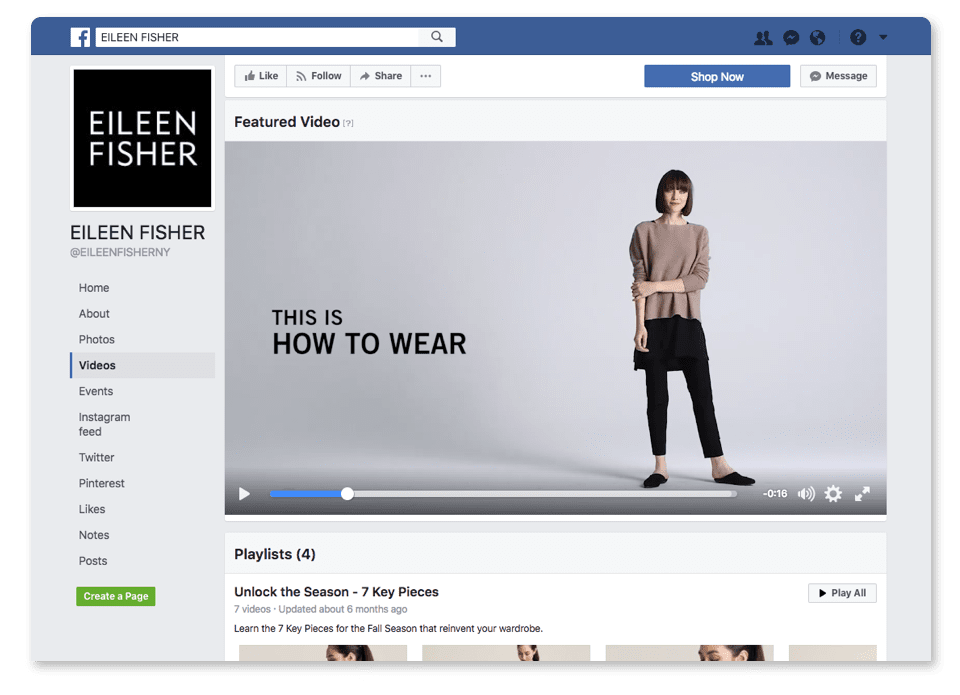Open the EILEEN FISHER profile picture
The image size is (960, 695).
143,138
